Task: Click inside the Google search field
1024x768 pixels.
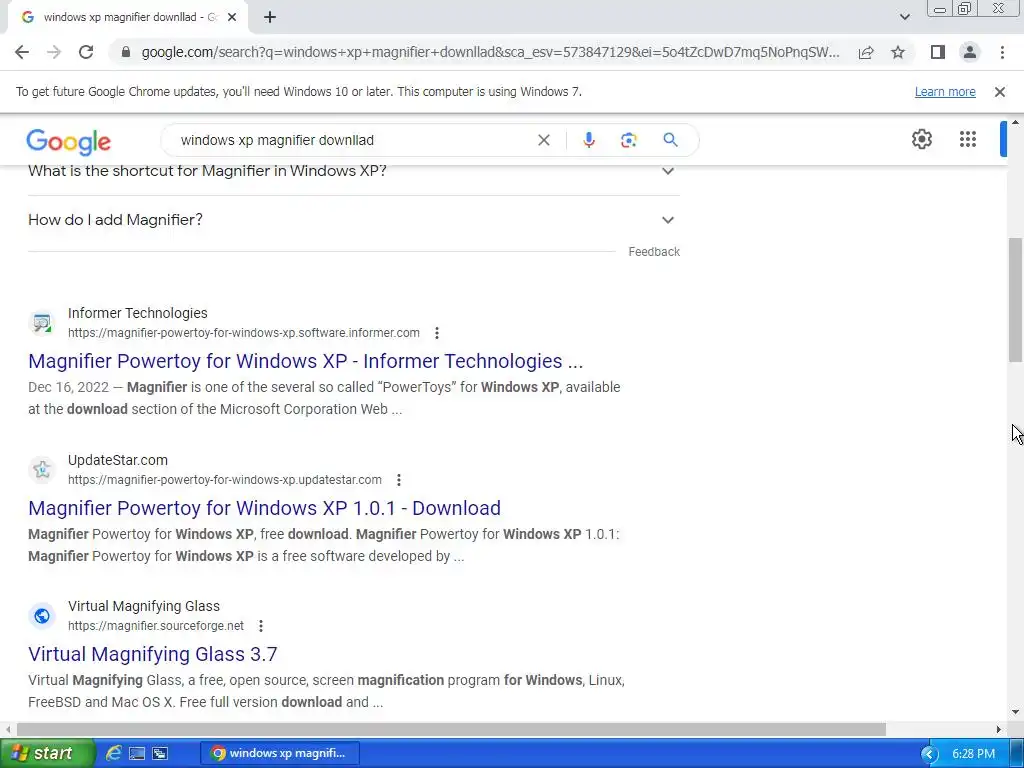Action: coord(353,140)
